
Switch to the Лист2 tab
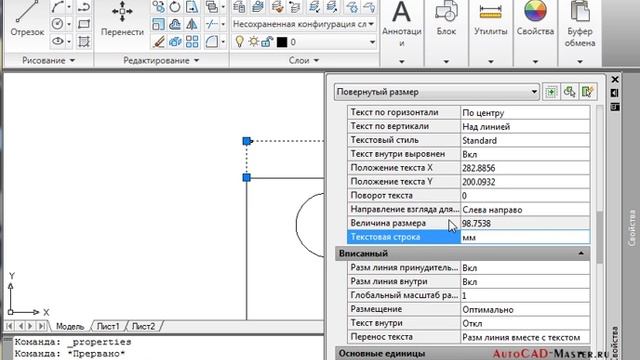tap(144, 327)
